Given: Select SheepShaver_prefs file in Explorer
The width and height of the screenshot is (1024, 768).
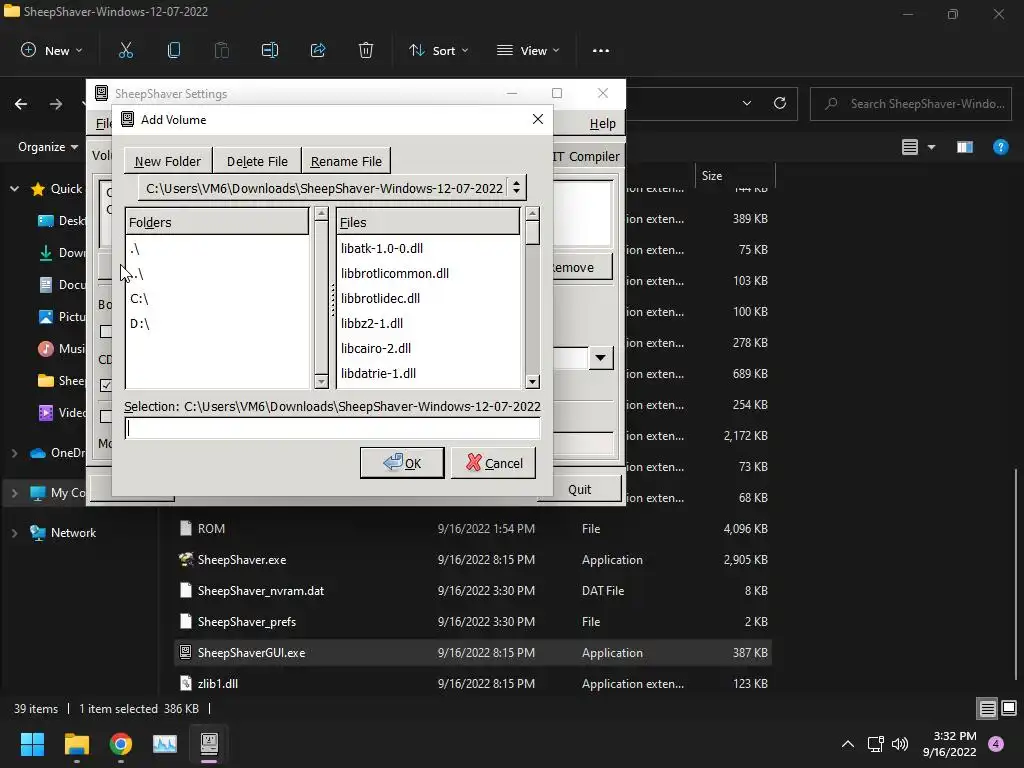Looking at the screenshot, I should [473, 622].
